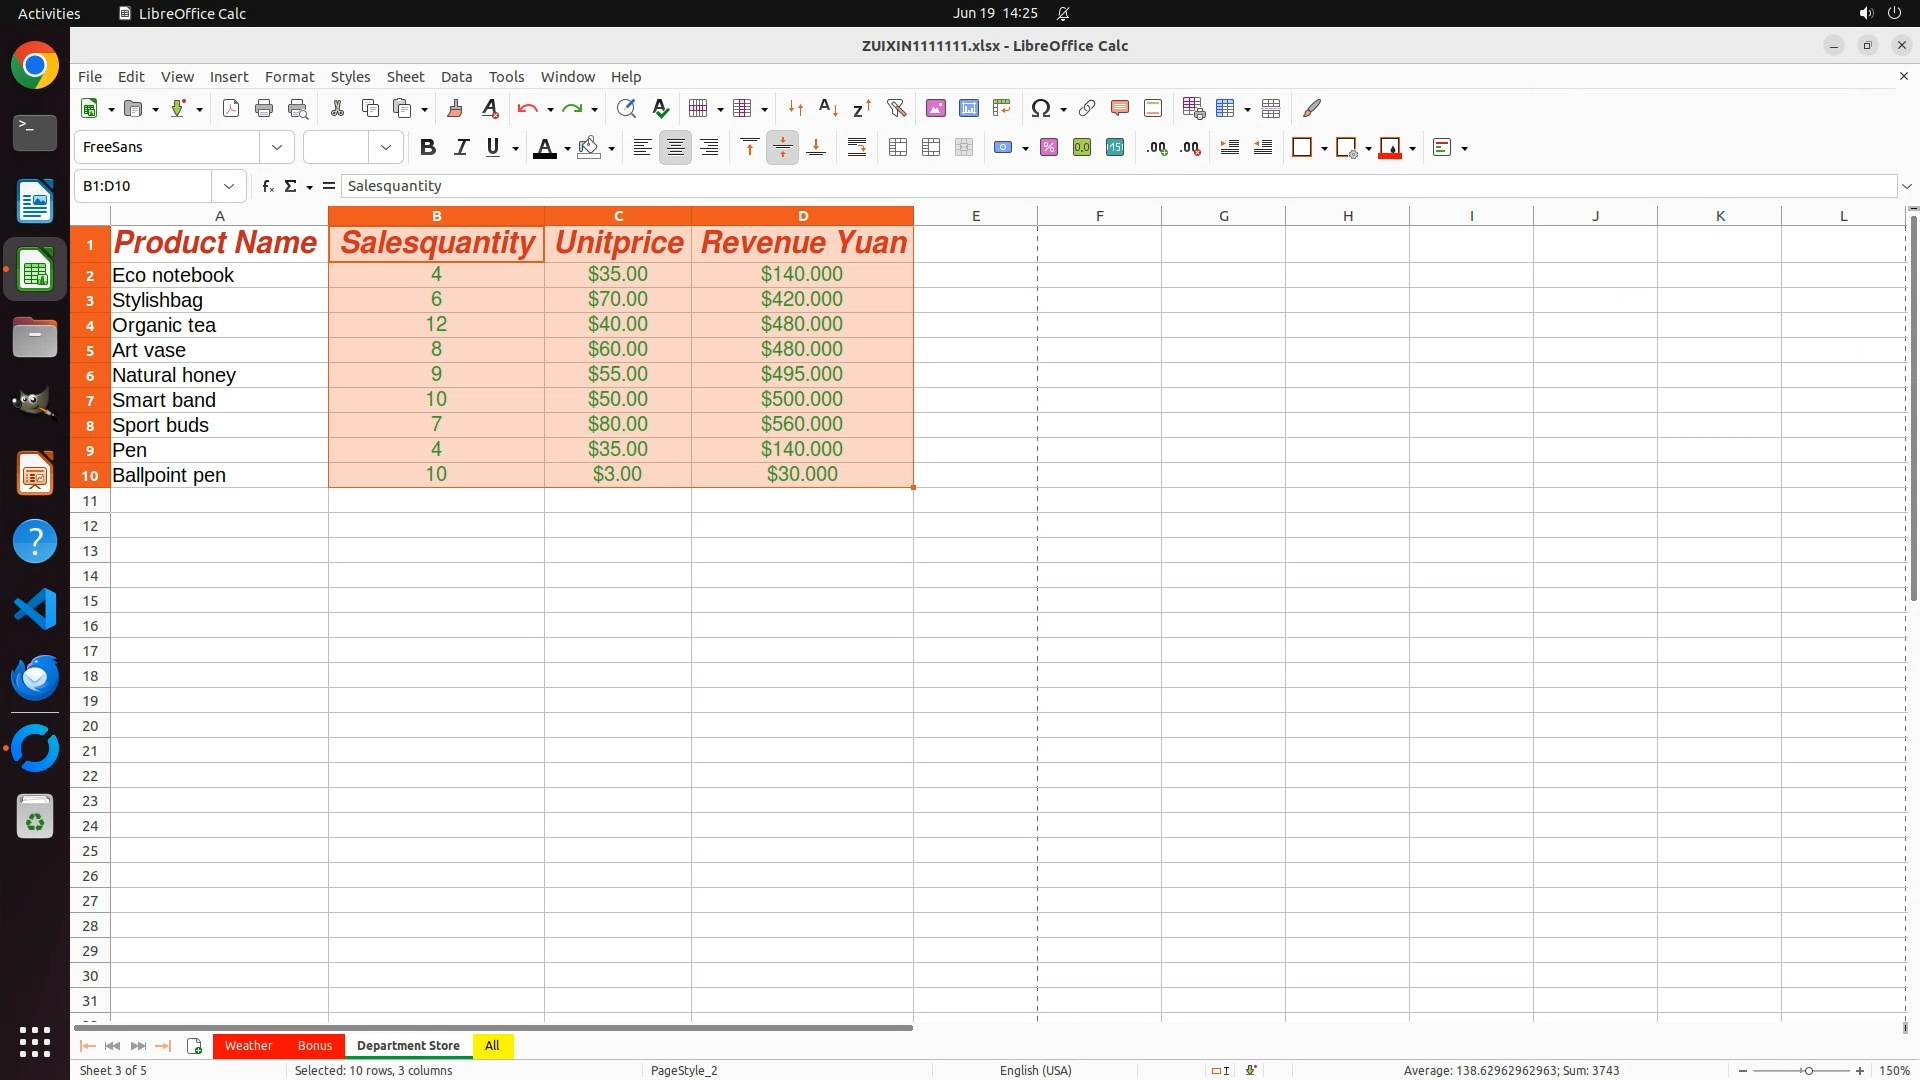Viewport: 1920px width, 1080px height.
Task: Click the Insert Special Character omega icon
Action: coord(1040,108)
